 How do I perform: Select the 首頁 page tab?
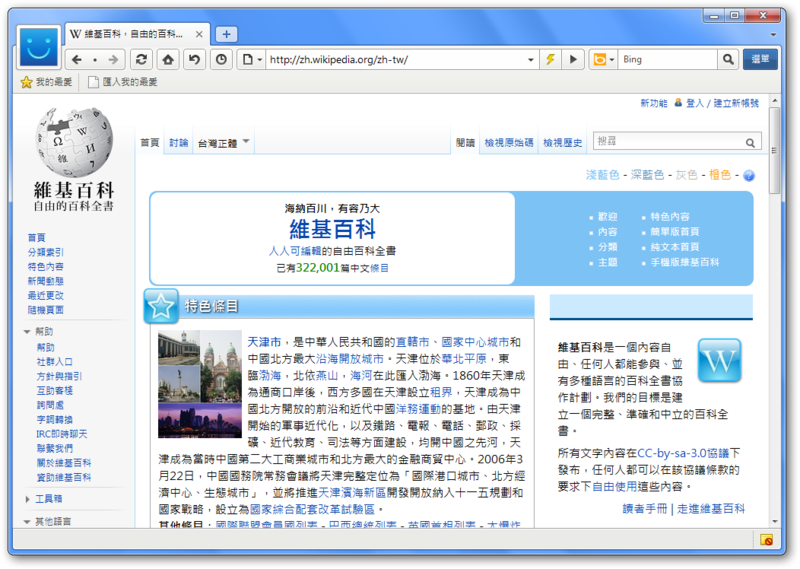(x=149, y=143)
